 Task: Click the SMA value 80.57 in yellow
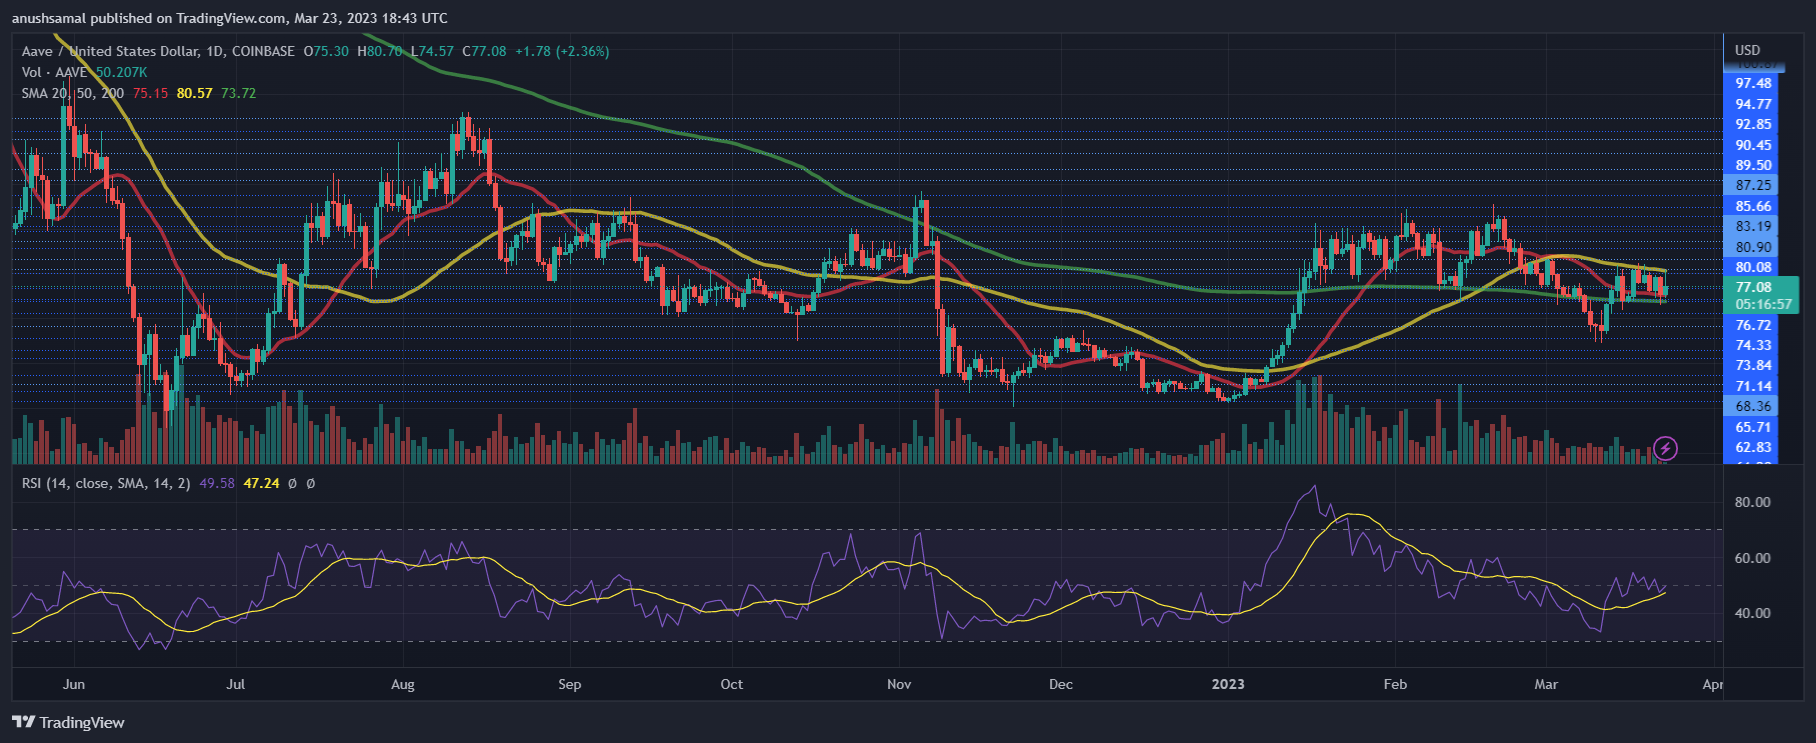click(195, 93)
